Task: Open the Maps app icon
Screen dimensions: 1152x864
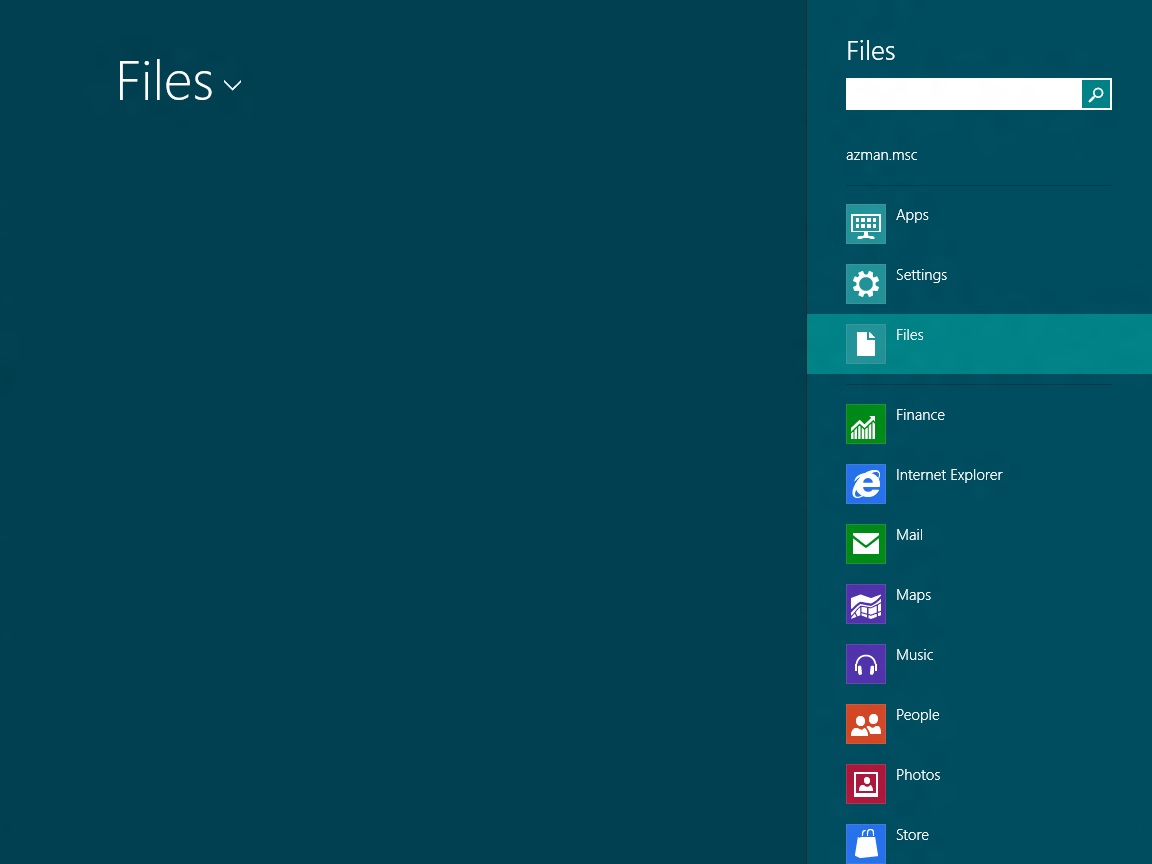Action: click(865, 604)
